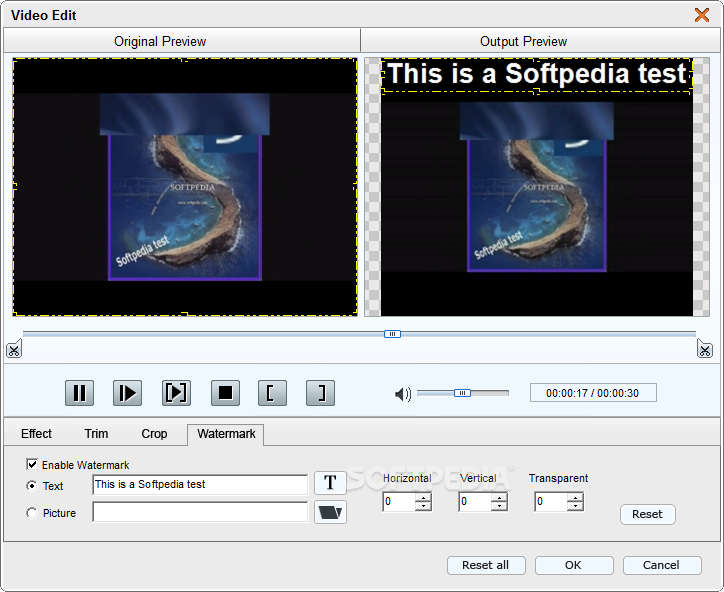Click the timeline seek slider handle
This screenshot has width=724, height=592.
coord(392,334)
